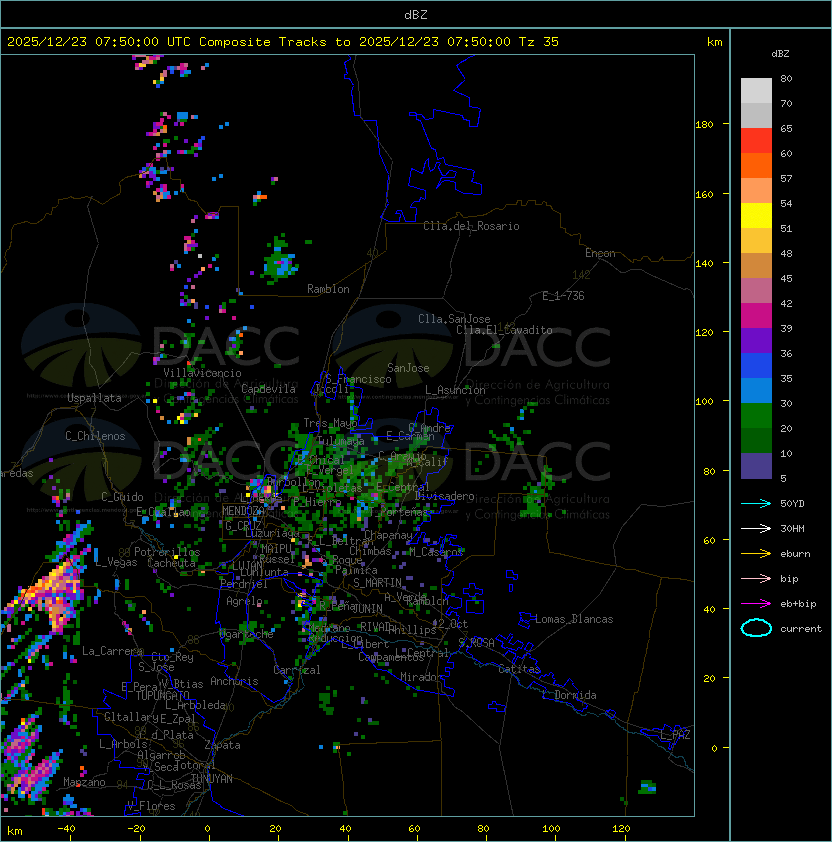Click the white 30HM arrow legend icon
The height and width of the screenshot is (842, 832).
(756, 528)
